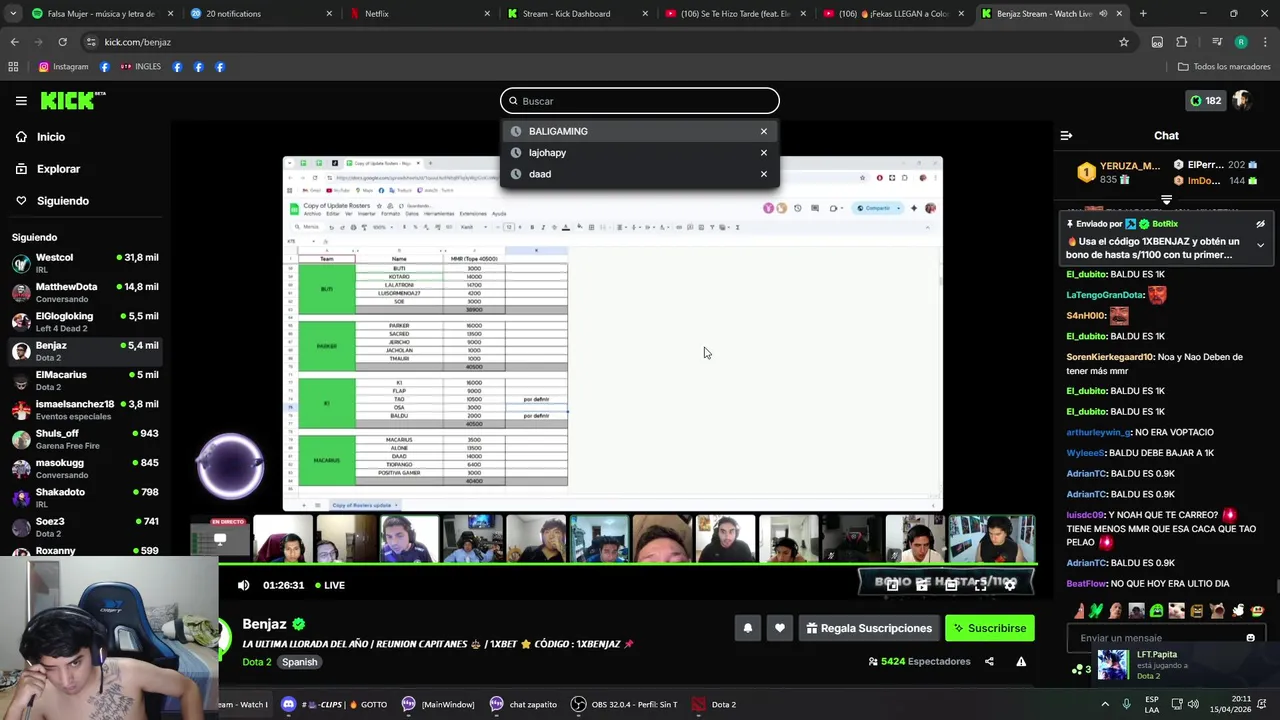Share the stream via share icon
Image resolution: width=1280 pixels, height=720 pixels.
(x=989, y=662)
